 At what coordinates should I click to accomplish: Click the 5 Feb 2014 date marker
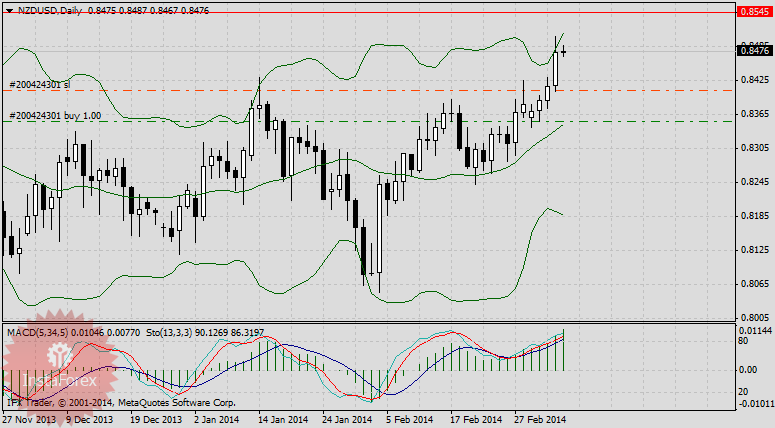[408, 420]
